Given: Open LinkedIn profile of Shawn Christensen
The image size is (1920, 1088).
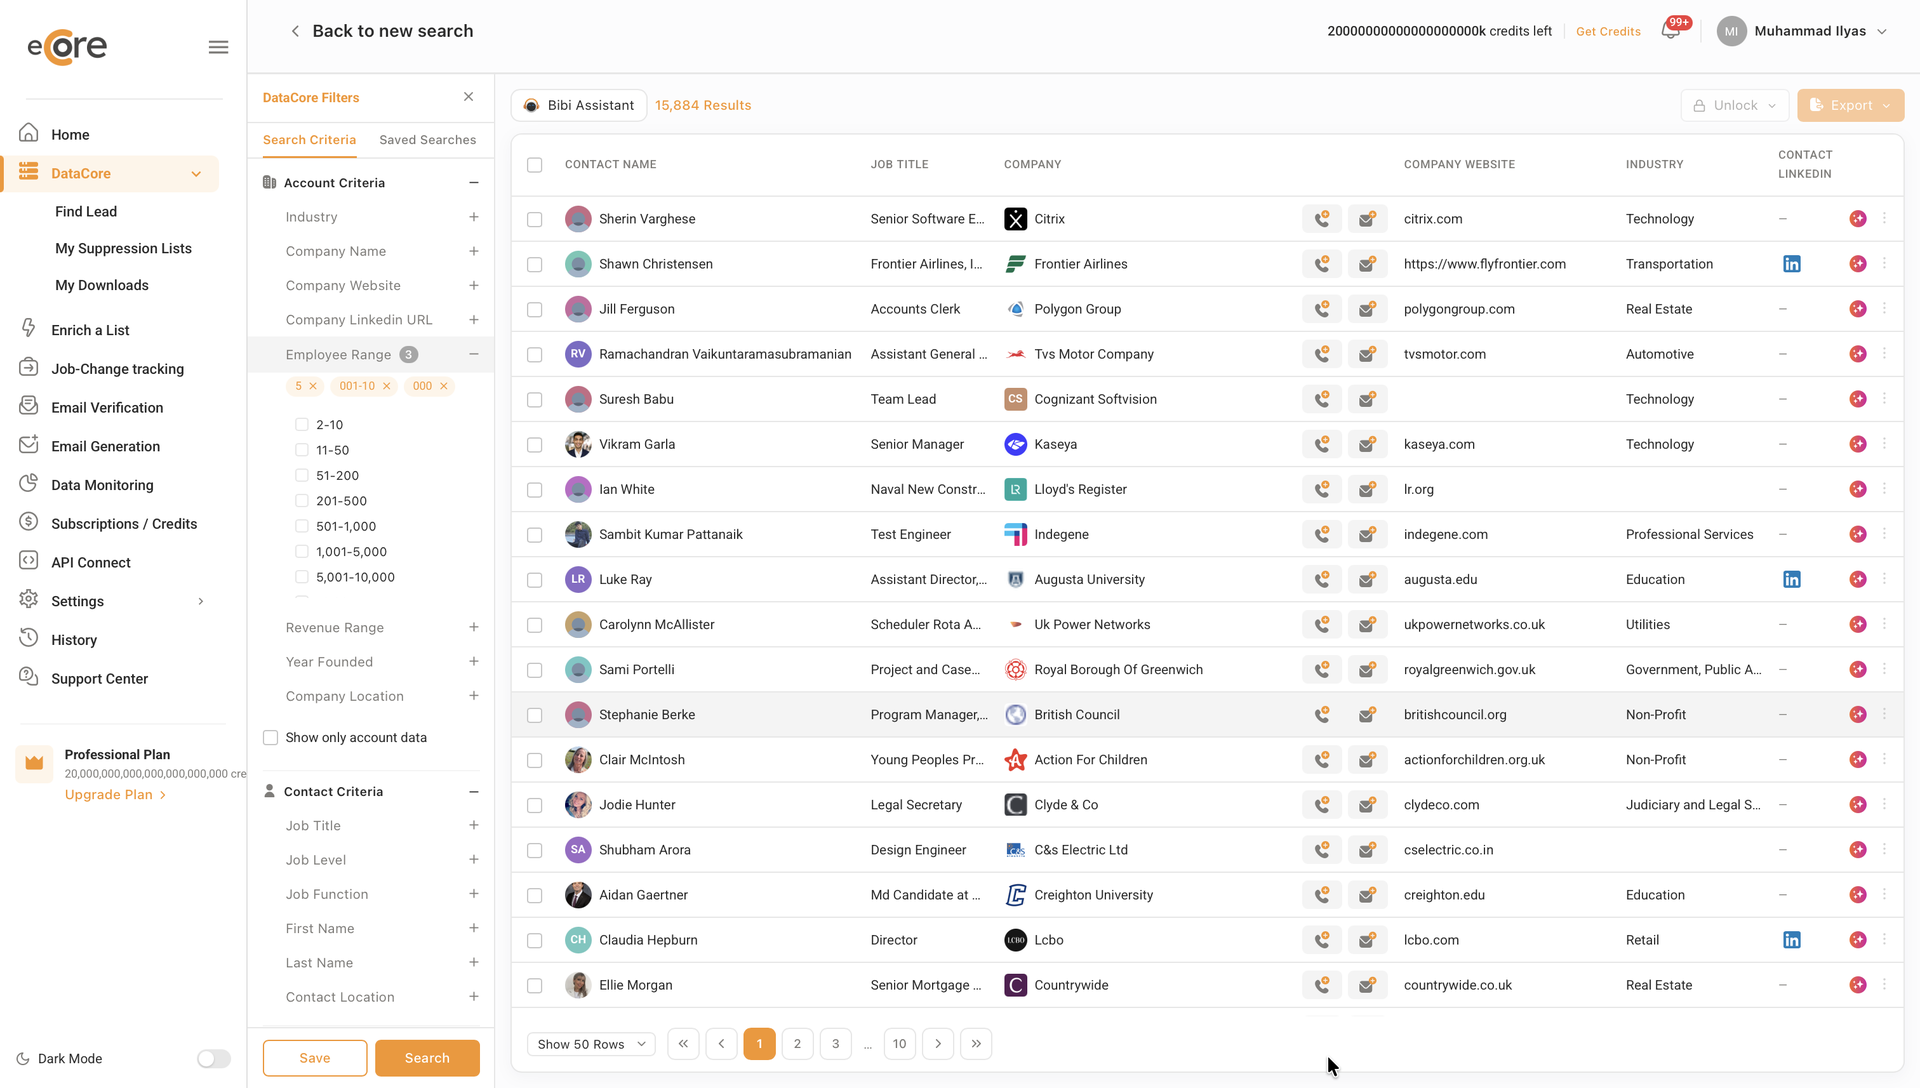Looking at the screenshot, I should point(1792,264).
